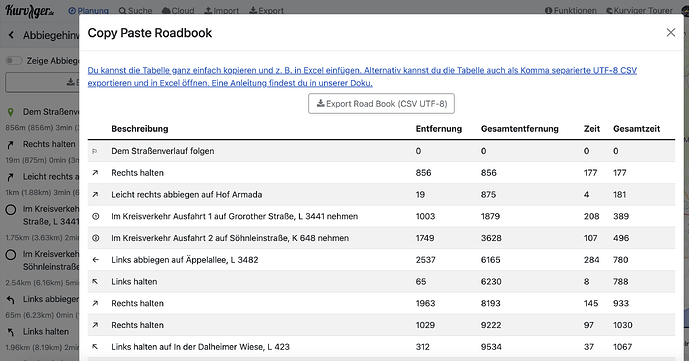
Task: Select 'Leicht rechts abbiegen auf Hof Armada' cell
Action: 187,195
